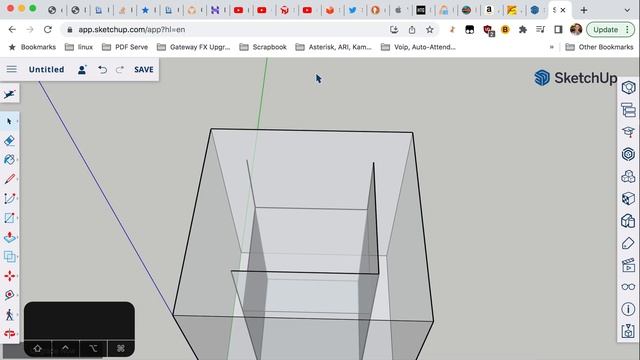Open the Bookmarks folder in bar

(32, 47)
